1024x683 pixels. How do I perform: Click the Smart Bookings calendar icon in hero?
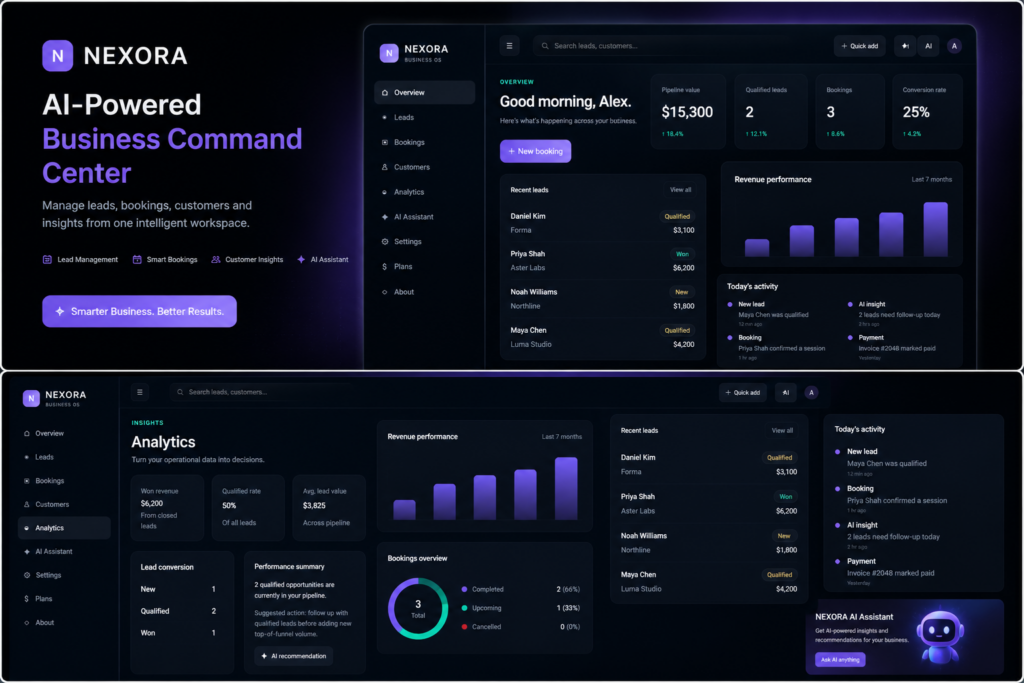137,259
